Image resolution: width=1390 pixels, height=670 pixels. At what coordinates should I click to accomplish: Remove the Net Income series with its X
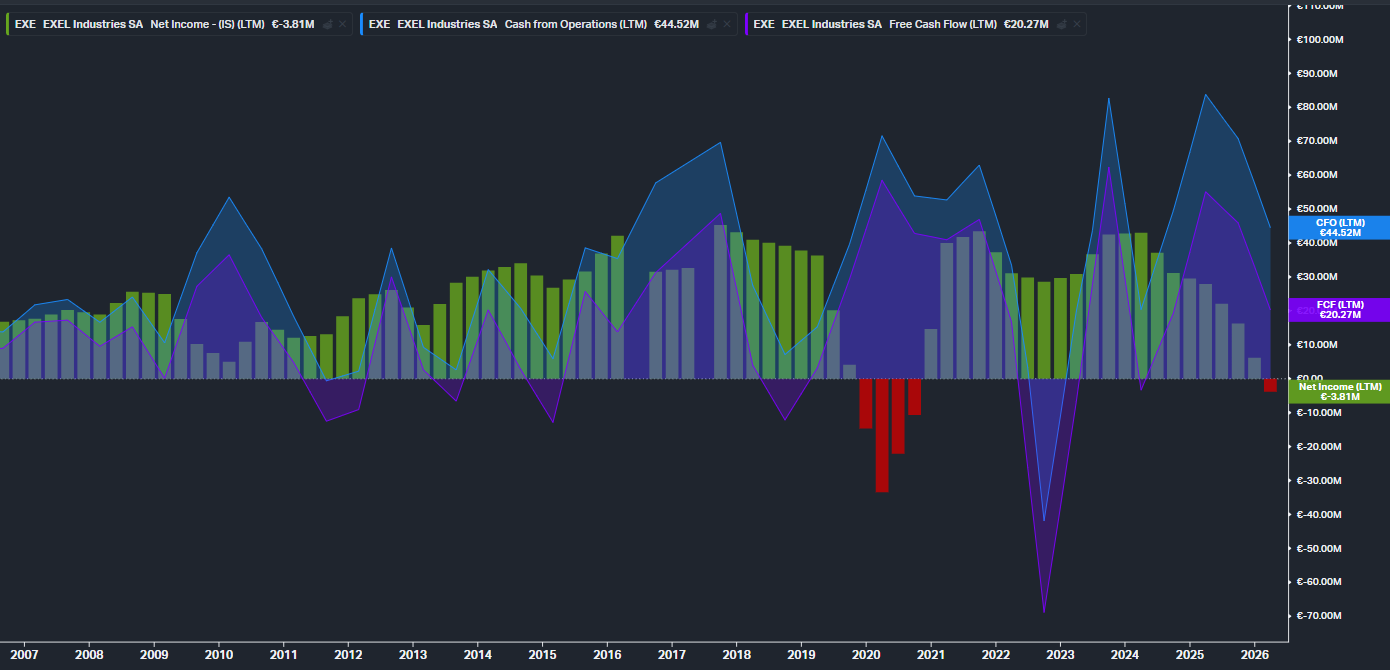click(x=343, y=24)
